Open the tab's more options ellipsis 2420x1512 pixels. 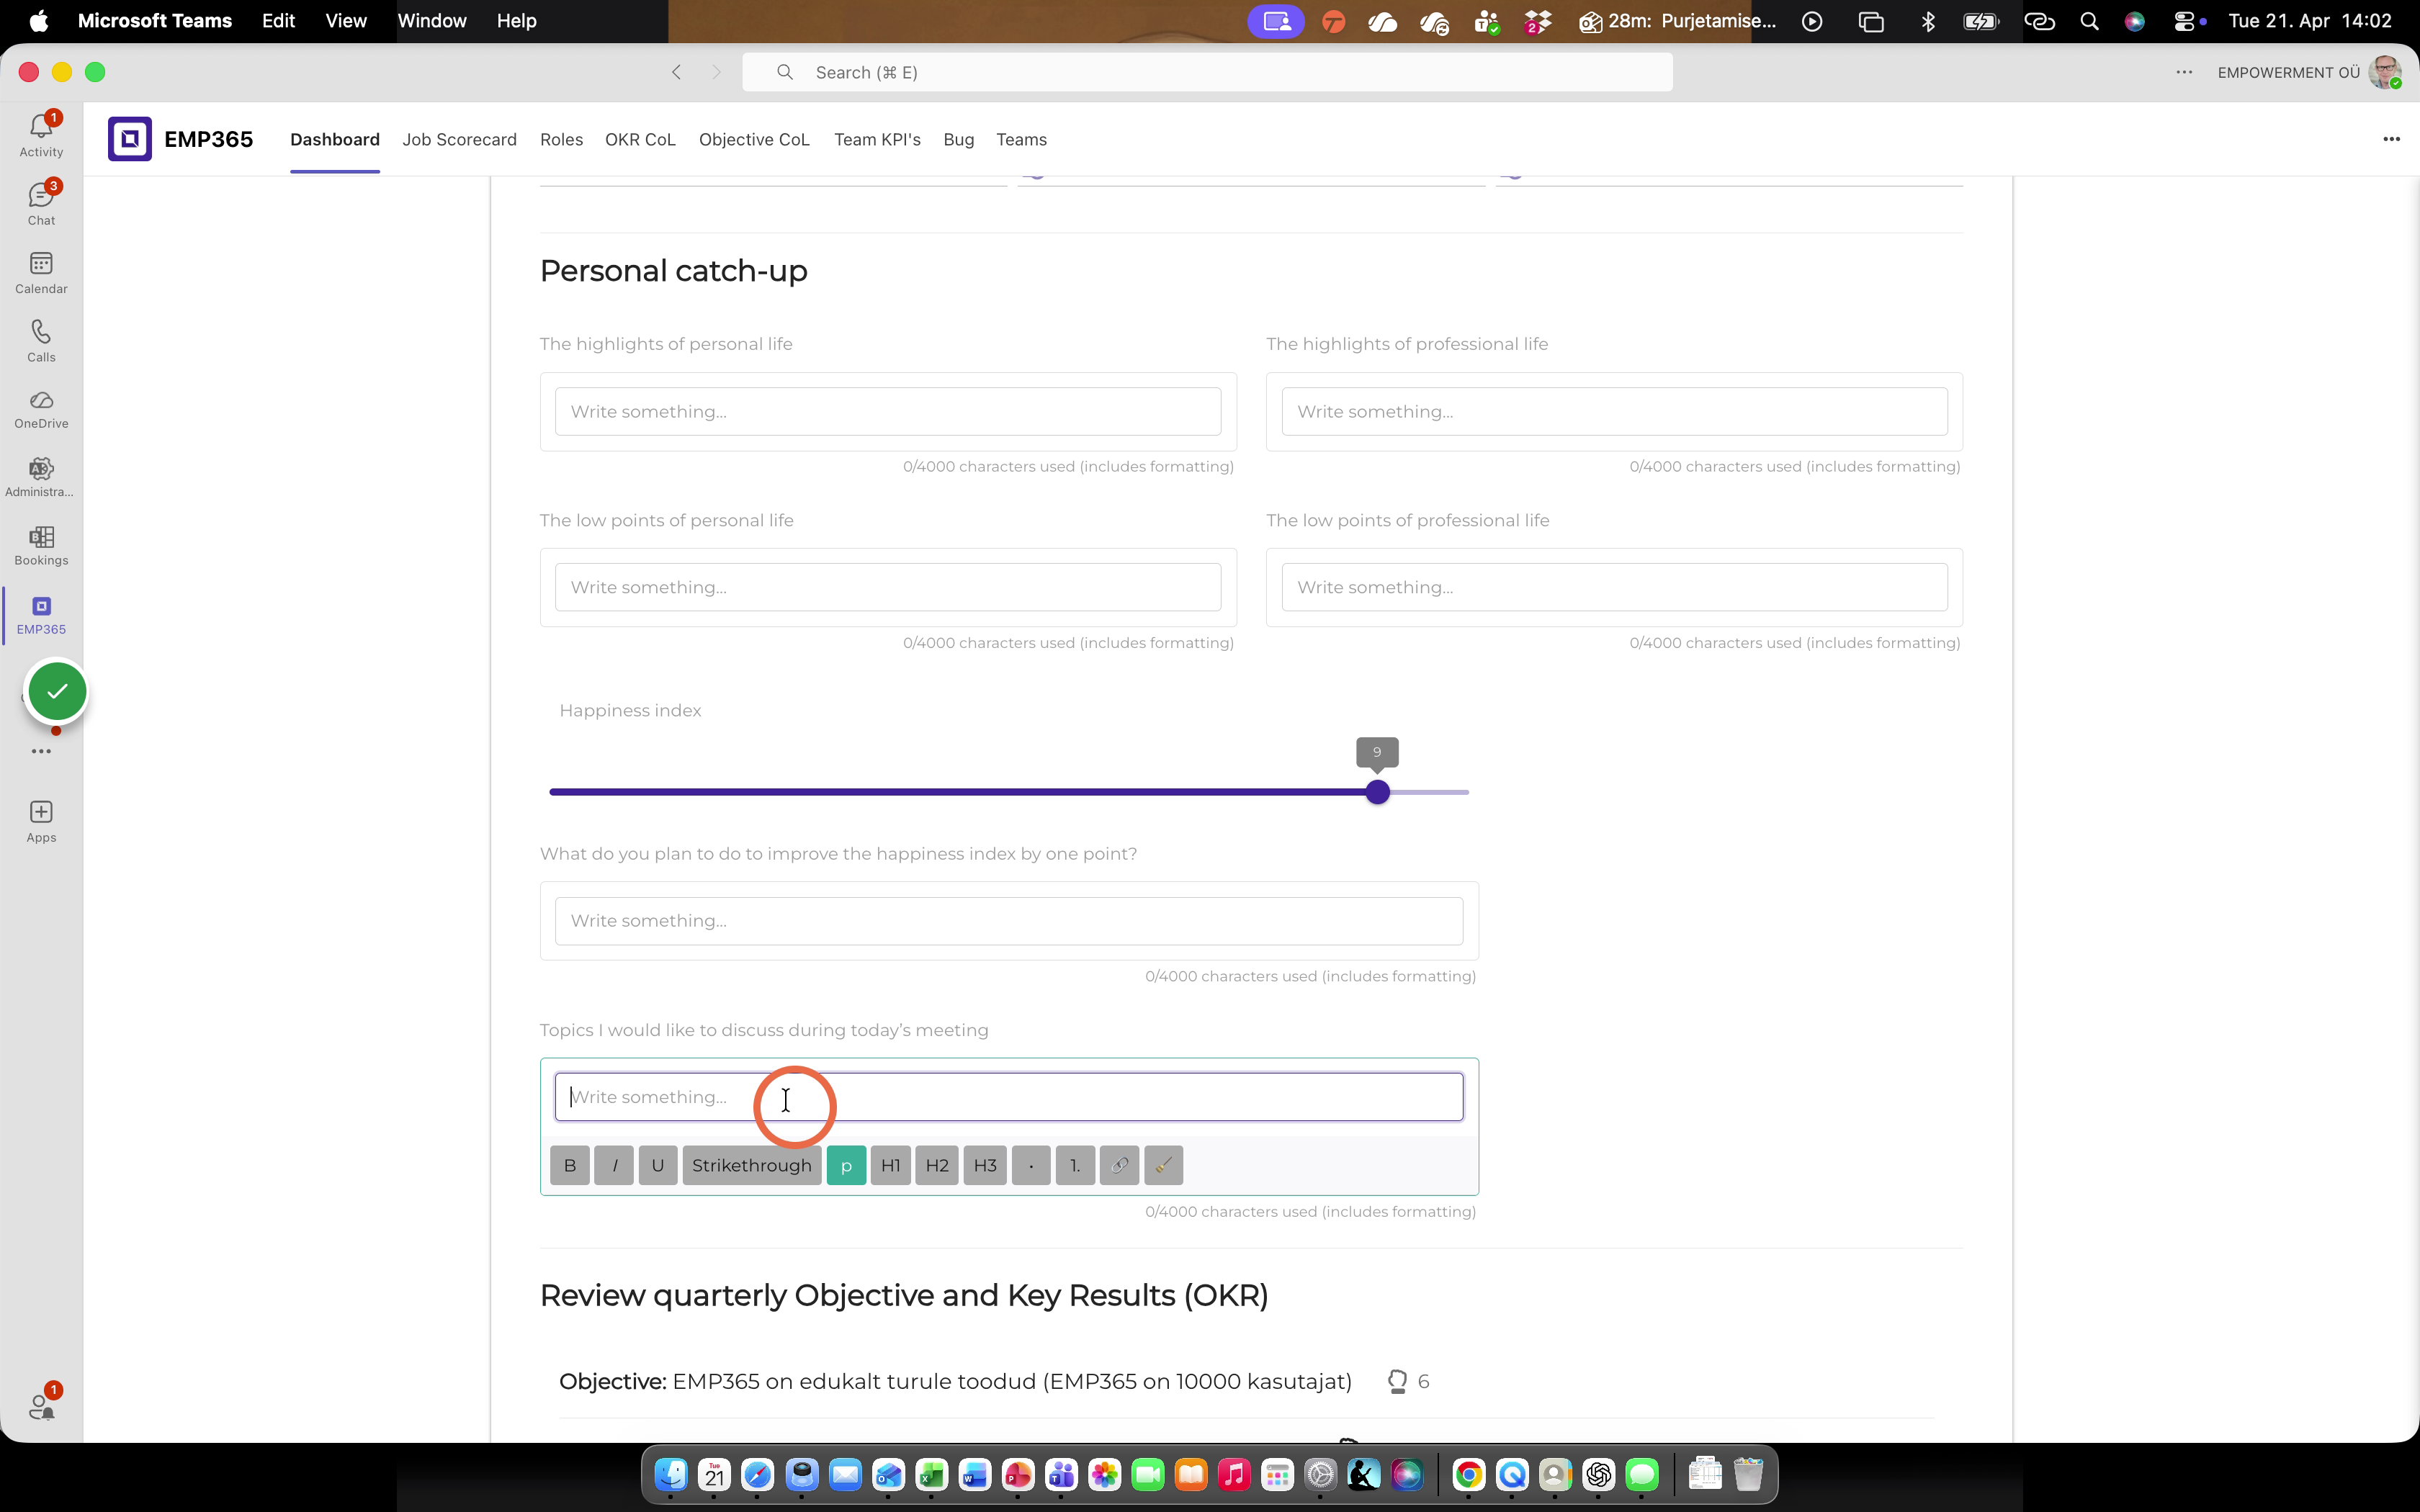pyautogui.click(x=2391, y=139)
